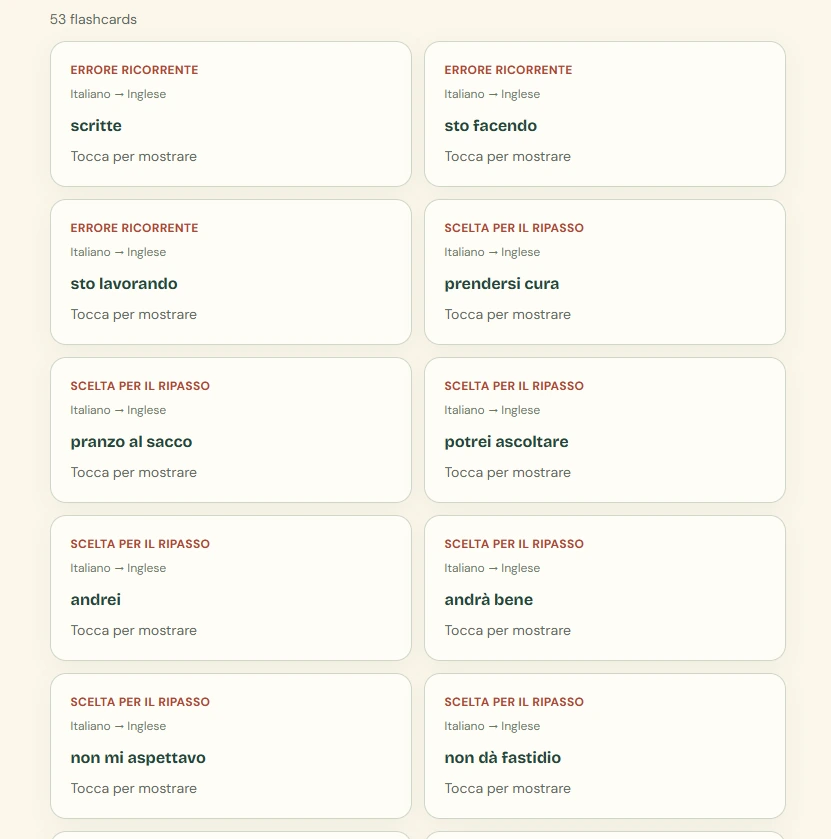The height and width of the screenshot is (839, 831).
Task: Click 'Italiano → Inglese' on sto lavorando card
Action: [x=118, y=252]
